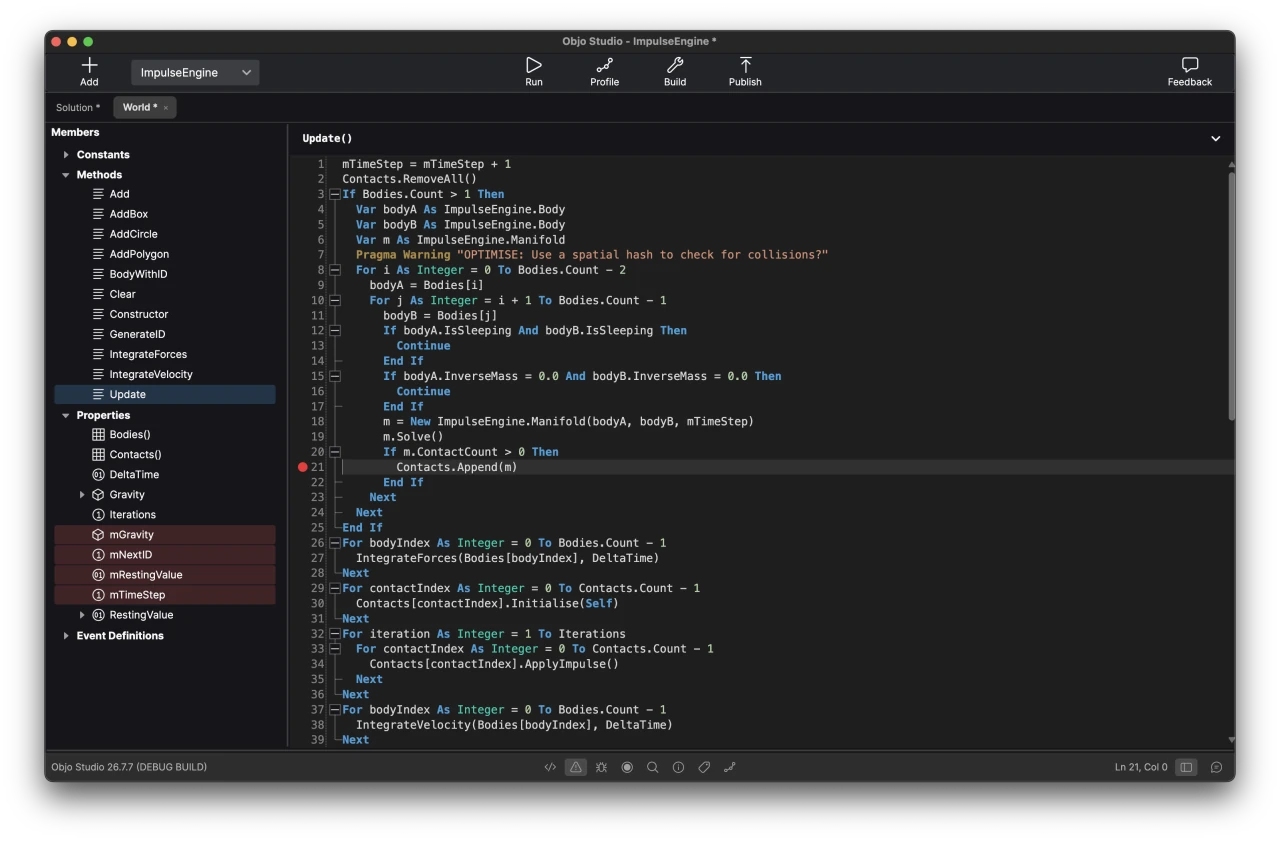Select the Update method in Members
This screenshot has height=841, width=1280.
(x=165, y=394)
